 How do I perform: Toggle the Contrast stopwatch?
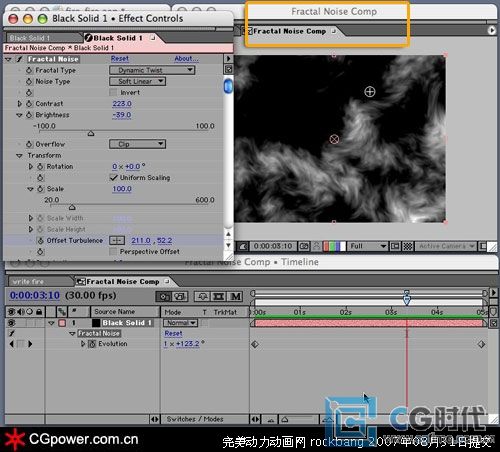click(x=29, y=104)
